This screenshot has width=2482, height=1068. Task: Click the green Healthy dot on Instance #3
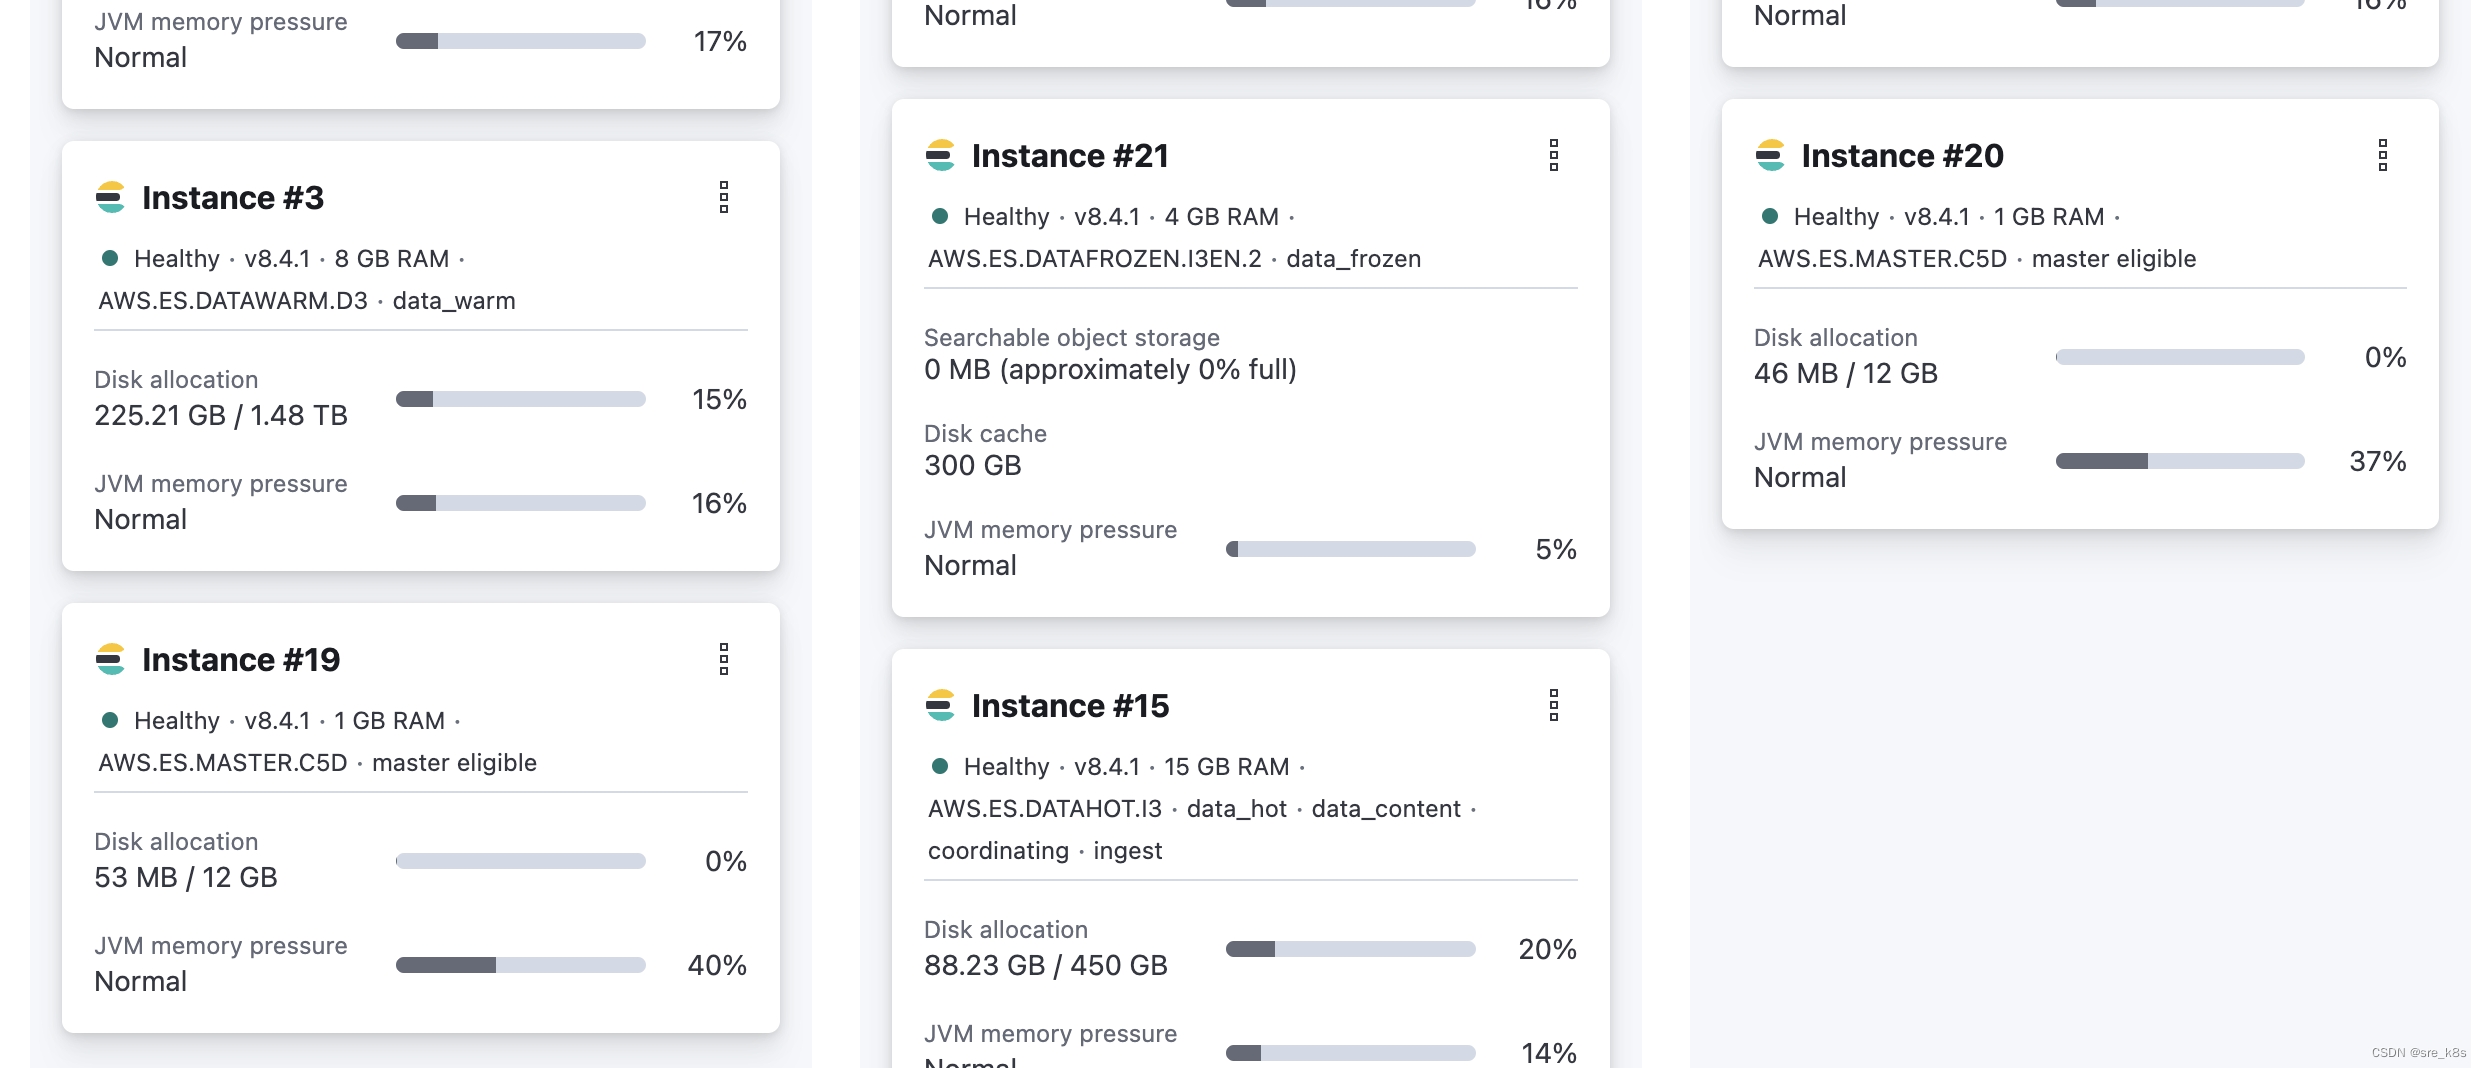coord(110,259)
